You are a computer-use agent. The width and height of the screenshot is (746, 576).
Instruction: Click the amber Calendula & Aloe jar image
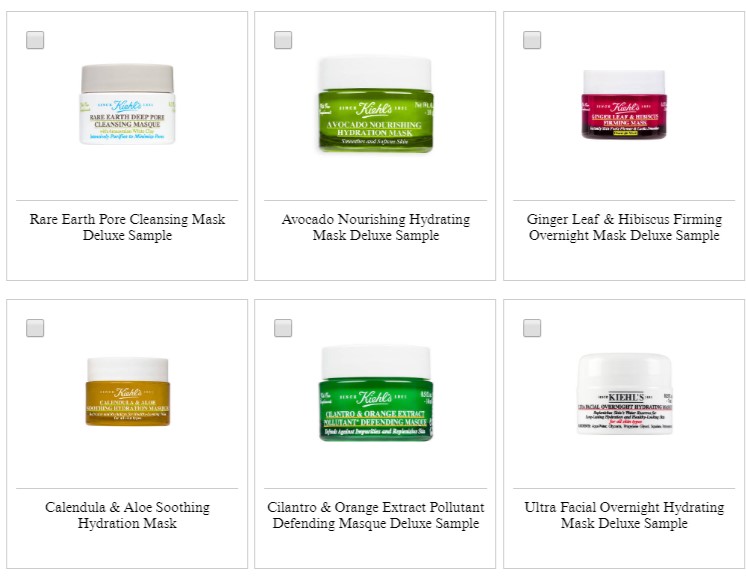(128, 391)
